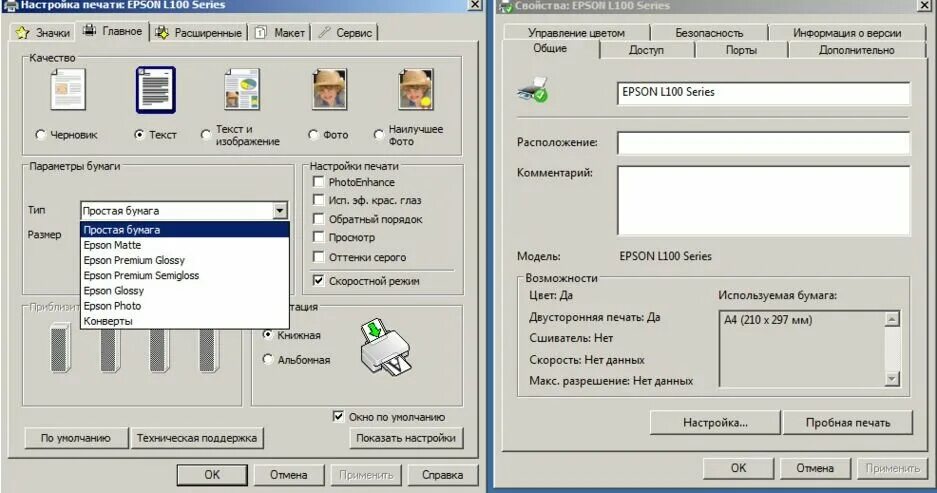This screenshot has height=493, width=937.
Task: Click the printer name input field
Action: click(764, 93)
